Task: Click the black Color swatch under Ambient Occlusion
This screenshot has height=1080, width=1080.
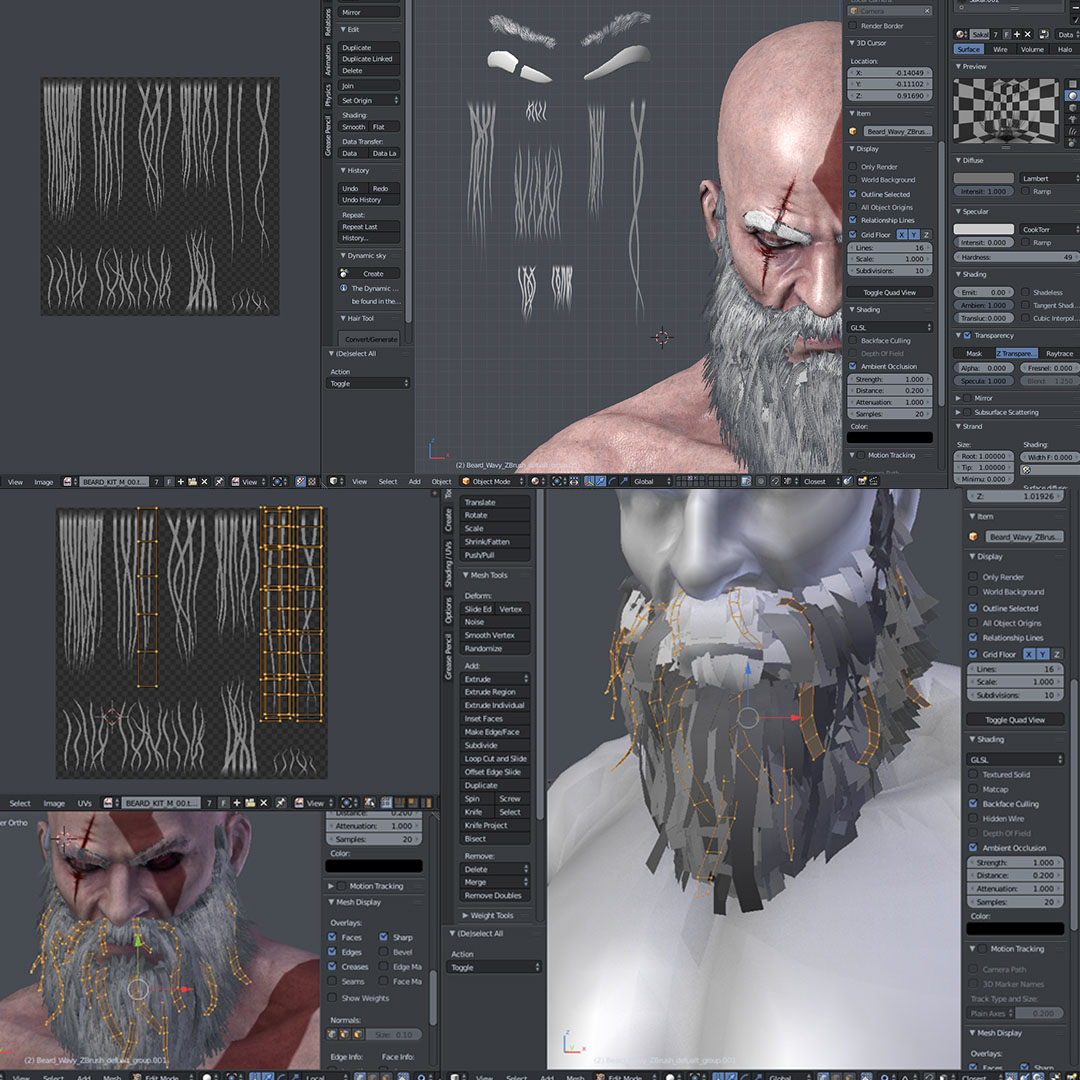Action: [x=1015, y=927]
